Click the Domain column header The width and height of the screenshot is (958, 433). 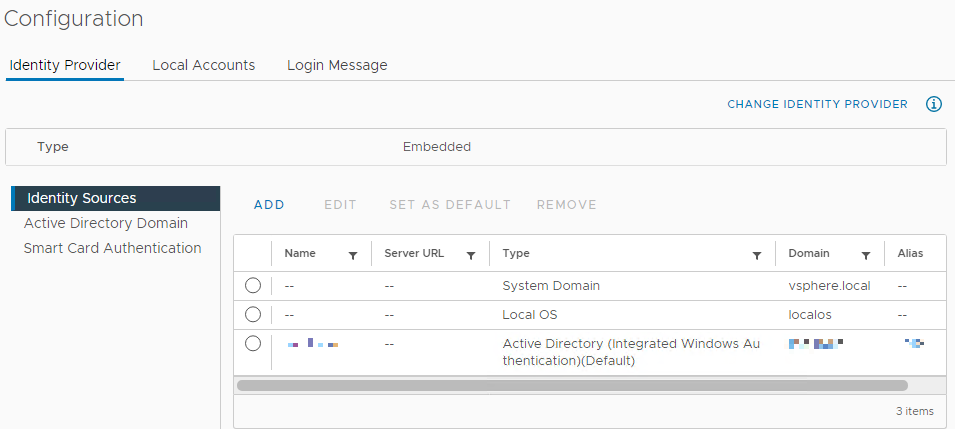coord(809,253)
